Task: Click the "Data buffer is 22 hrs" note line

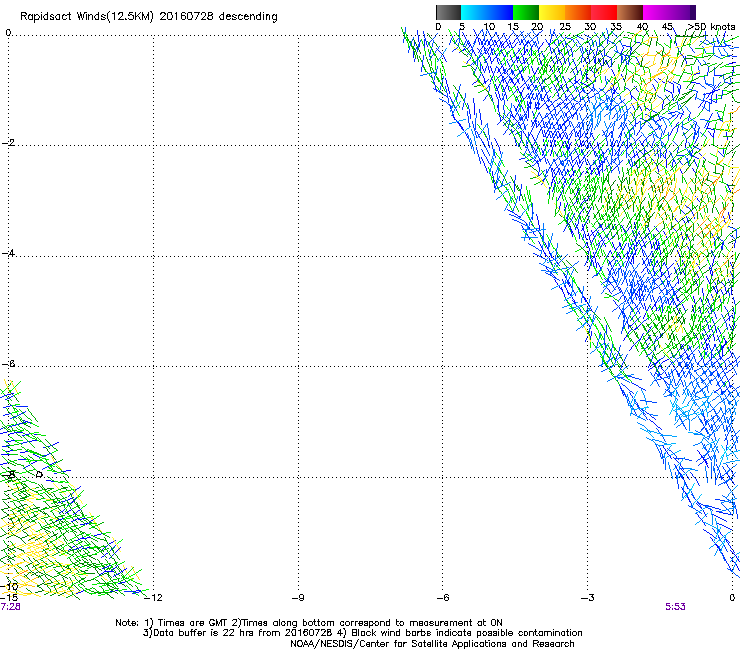Action: coord(362,633)
